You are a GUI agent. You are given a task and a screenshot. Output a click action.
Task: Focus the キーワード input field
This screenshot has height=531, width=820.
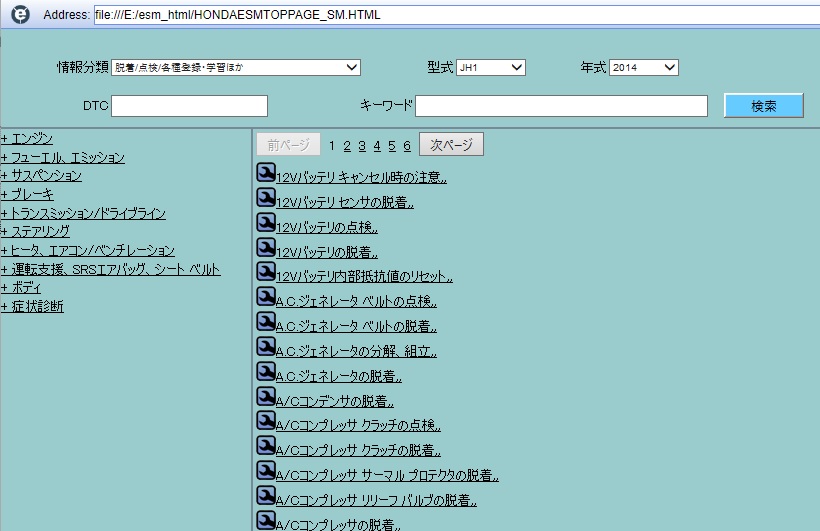coord(561,106)
